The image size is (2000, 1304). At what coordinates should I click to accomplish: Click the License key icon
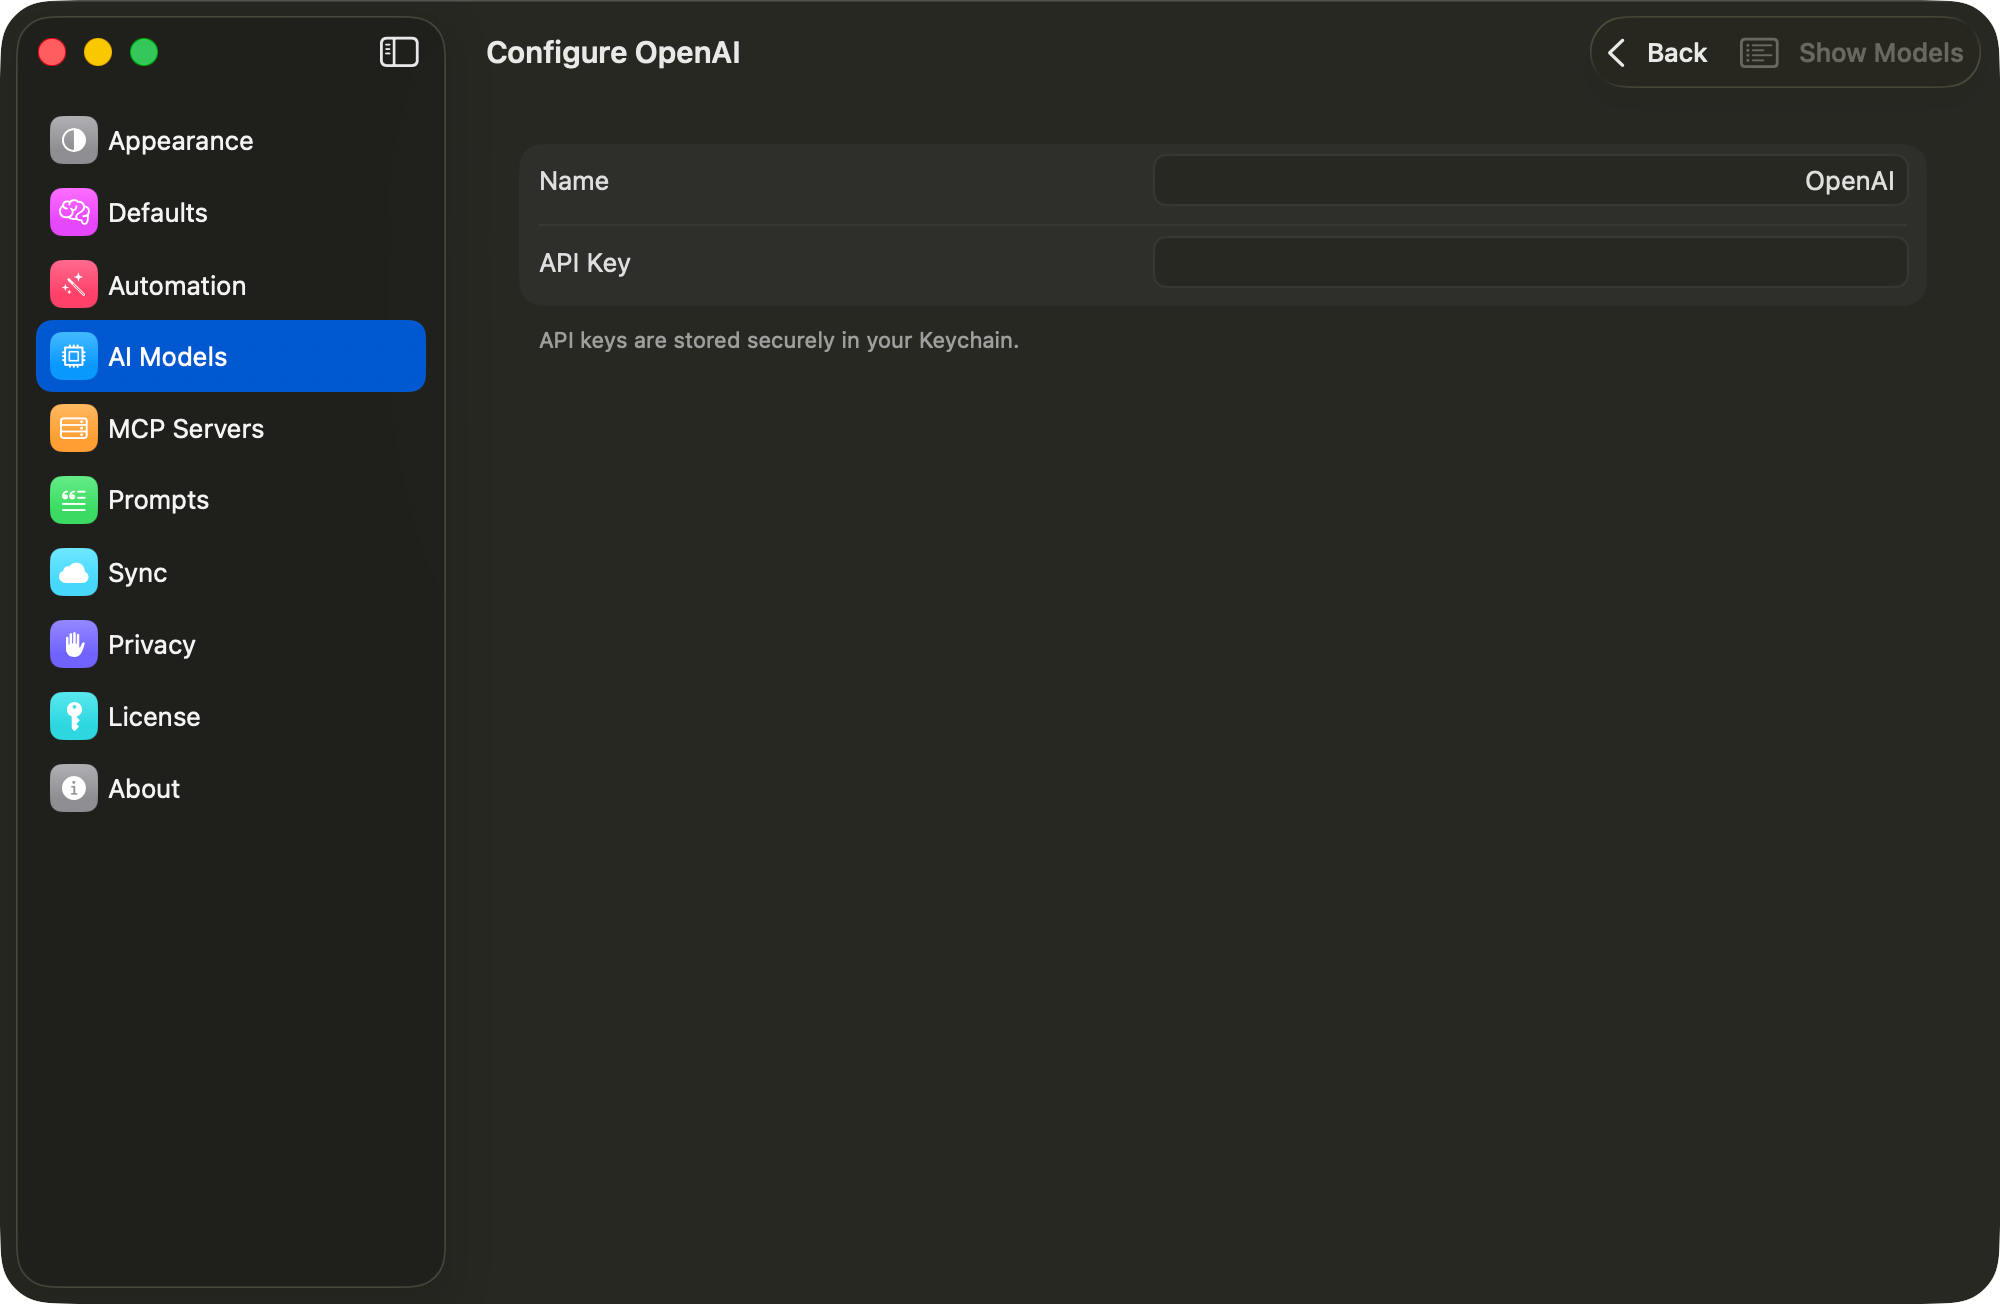(x=74, y=716)
